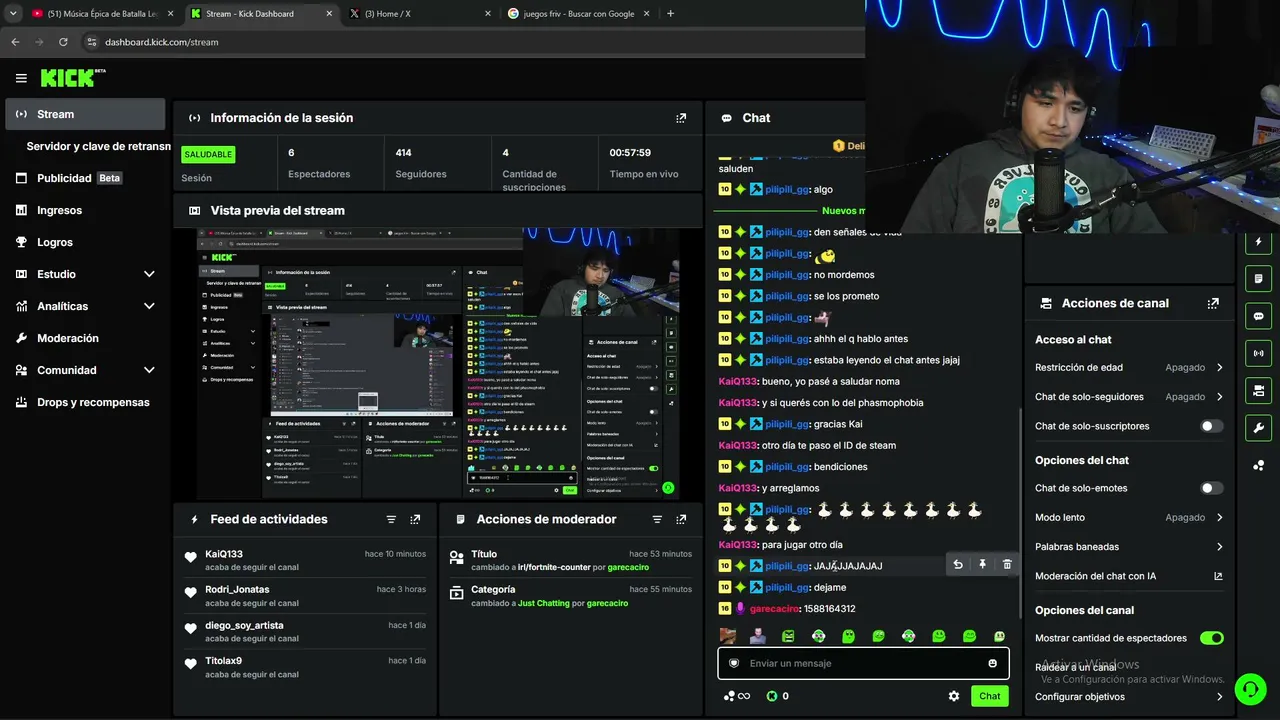Click Raidear a un canal
Screen dimensions: 1280x720
1075,667
